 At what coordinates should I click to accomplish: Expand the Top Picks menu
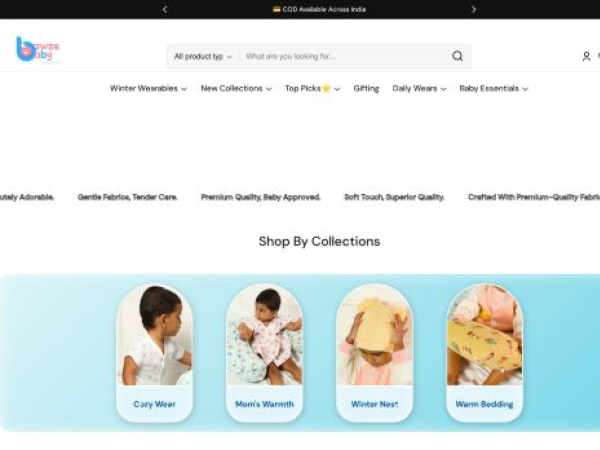[x=312, y=88]
